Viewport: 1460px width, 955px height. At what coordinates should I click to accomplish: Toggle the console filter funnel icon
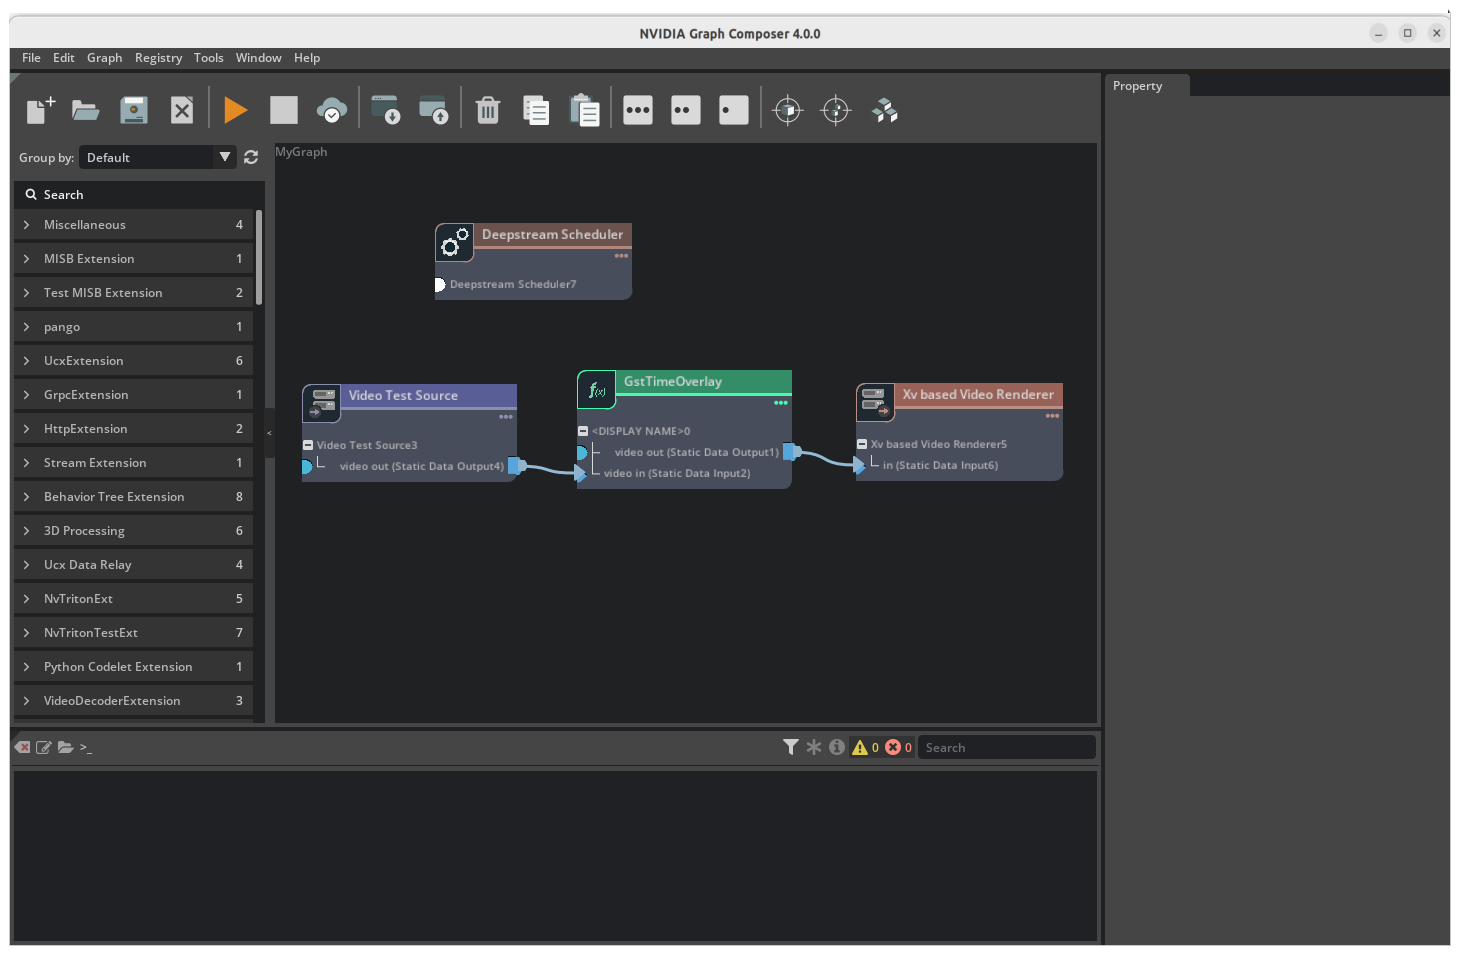click(790, 747)
